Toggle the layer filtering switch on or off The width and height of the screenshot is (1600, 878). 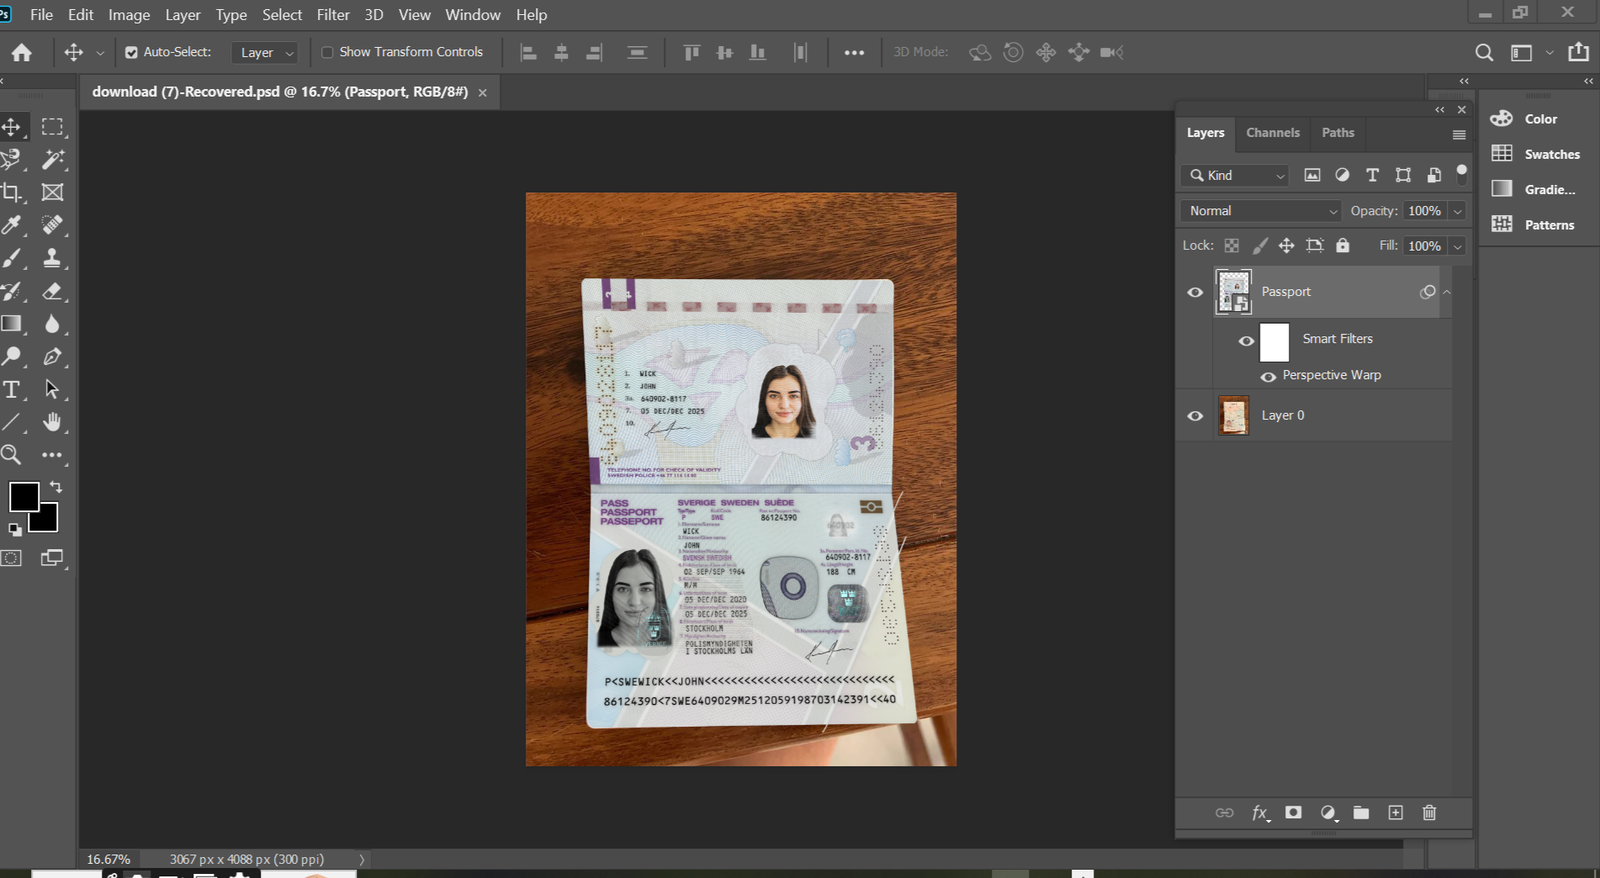tap(1461, 174)
